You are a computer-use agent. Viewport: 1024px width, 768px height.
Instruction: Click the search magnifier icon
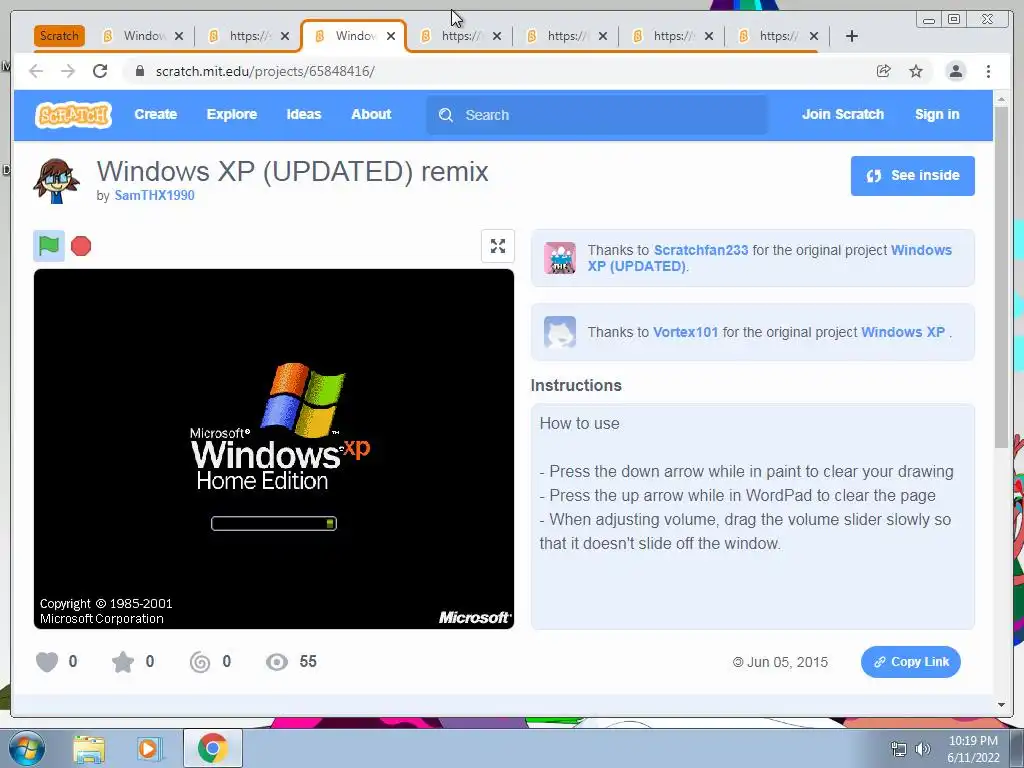(446, 115)
